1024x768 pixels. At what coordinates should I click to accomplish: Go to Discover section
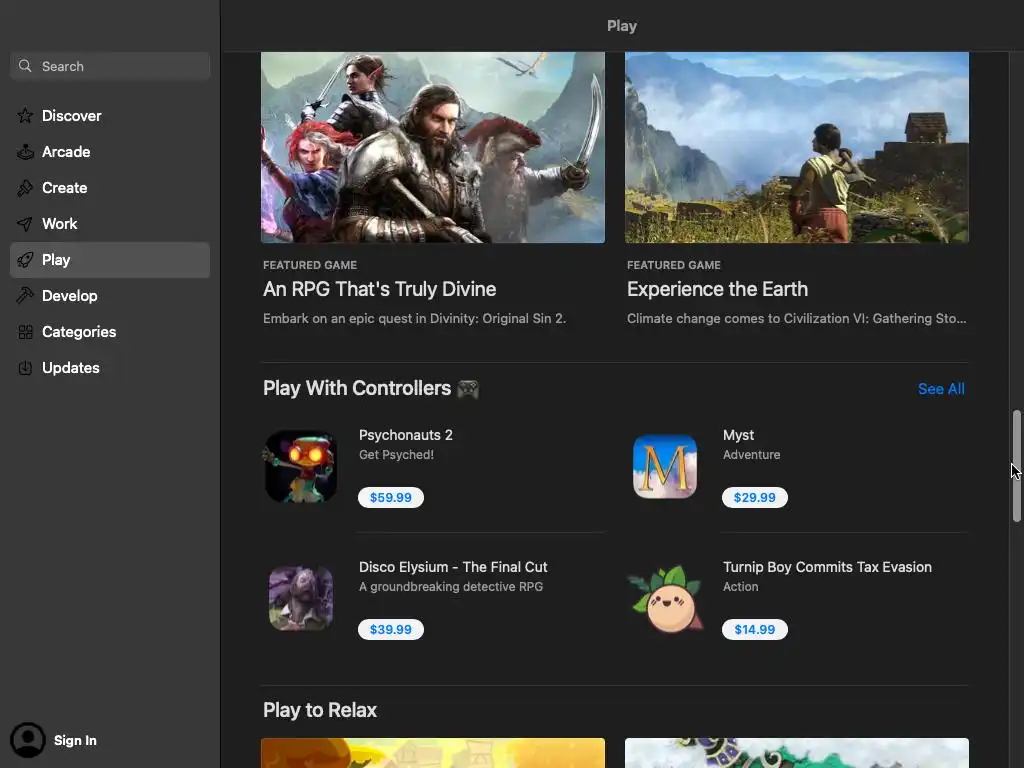coord(110,116)
